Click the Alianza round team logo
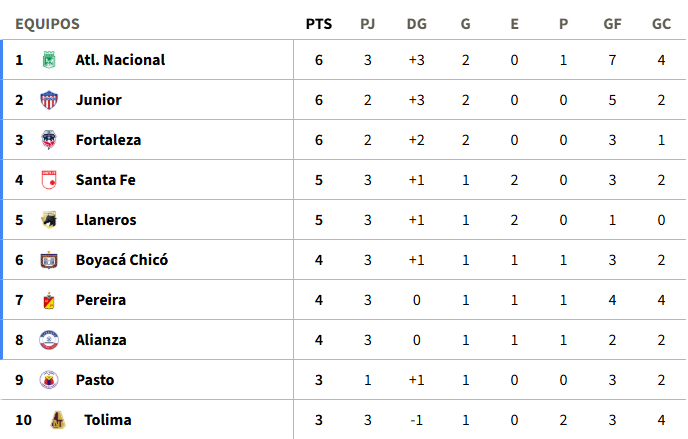The image size is (688, 439). (x=49, y=340)
